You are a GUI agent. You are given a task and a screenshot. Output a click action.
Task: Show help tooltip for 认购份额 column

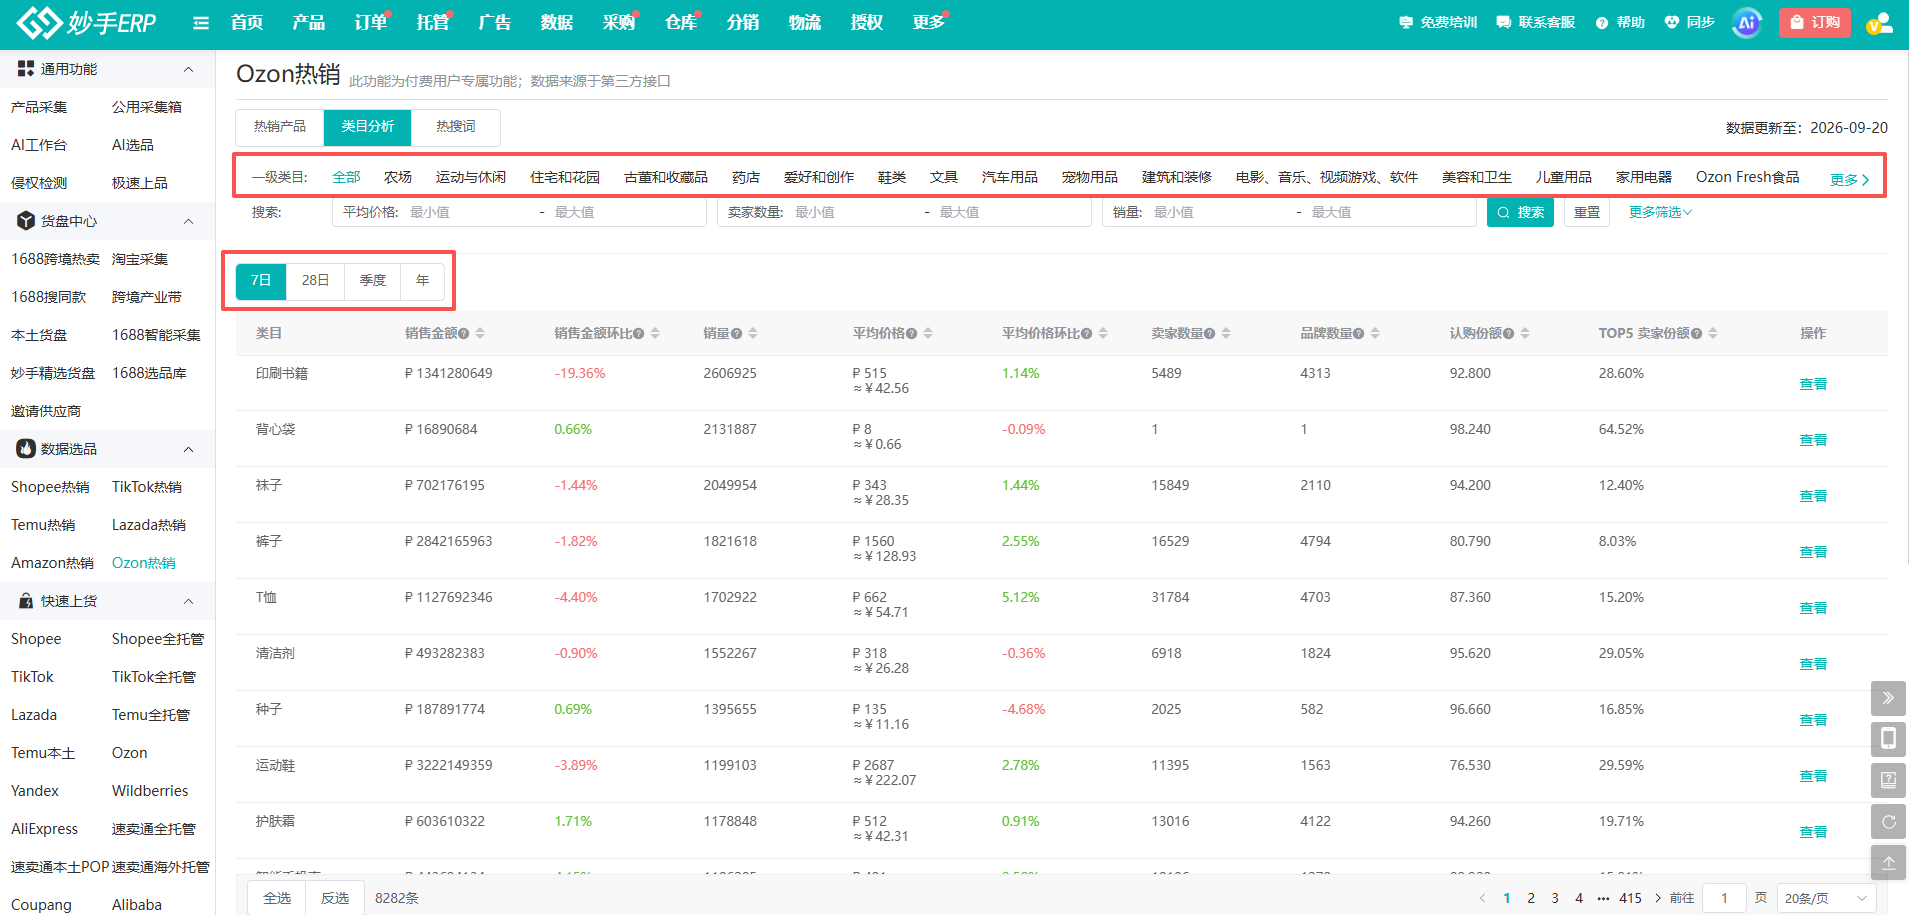pos(1508,334)
